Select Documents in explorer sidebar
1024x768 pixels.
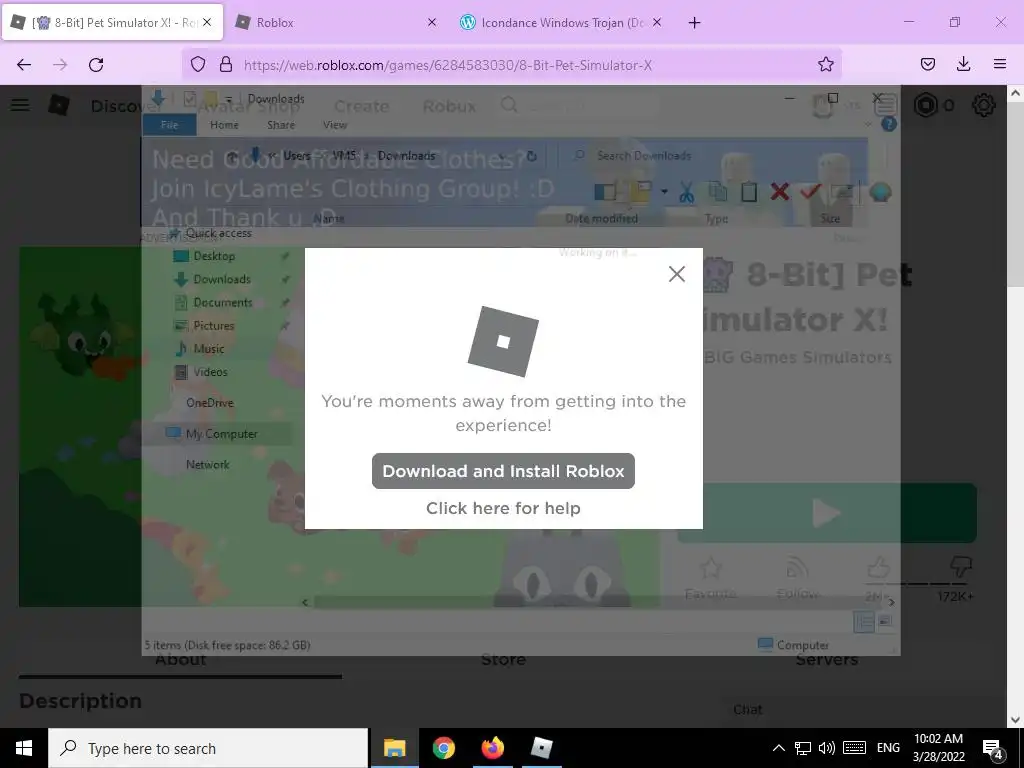(222, 302)
